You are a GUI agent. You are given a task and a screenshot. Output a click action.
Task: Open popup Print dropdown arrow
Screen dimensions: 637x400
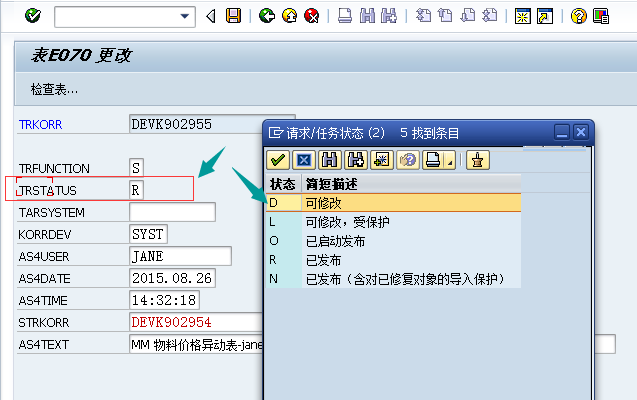(x=450, y=161)
